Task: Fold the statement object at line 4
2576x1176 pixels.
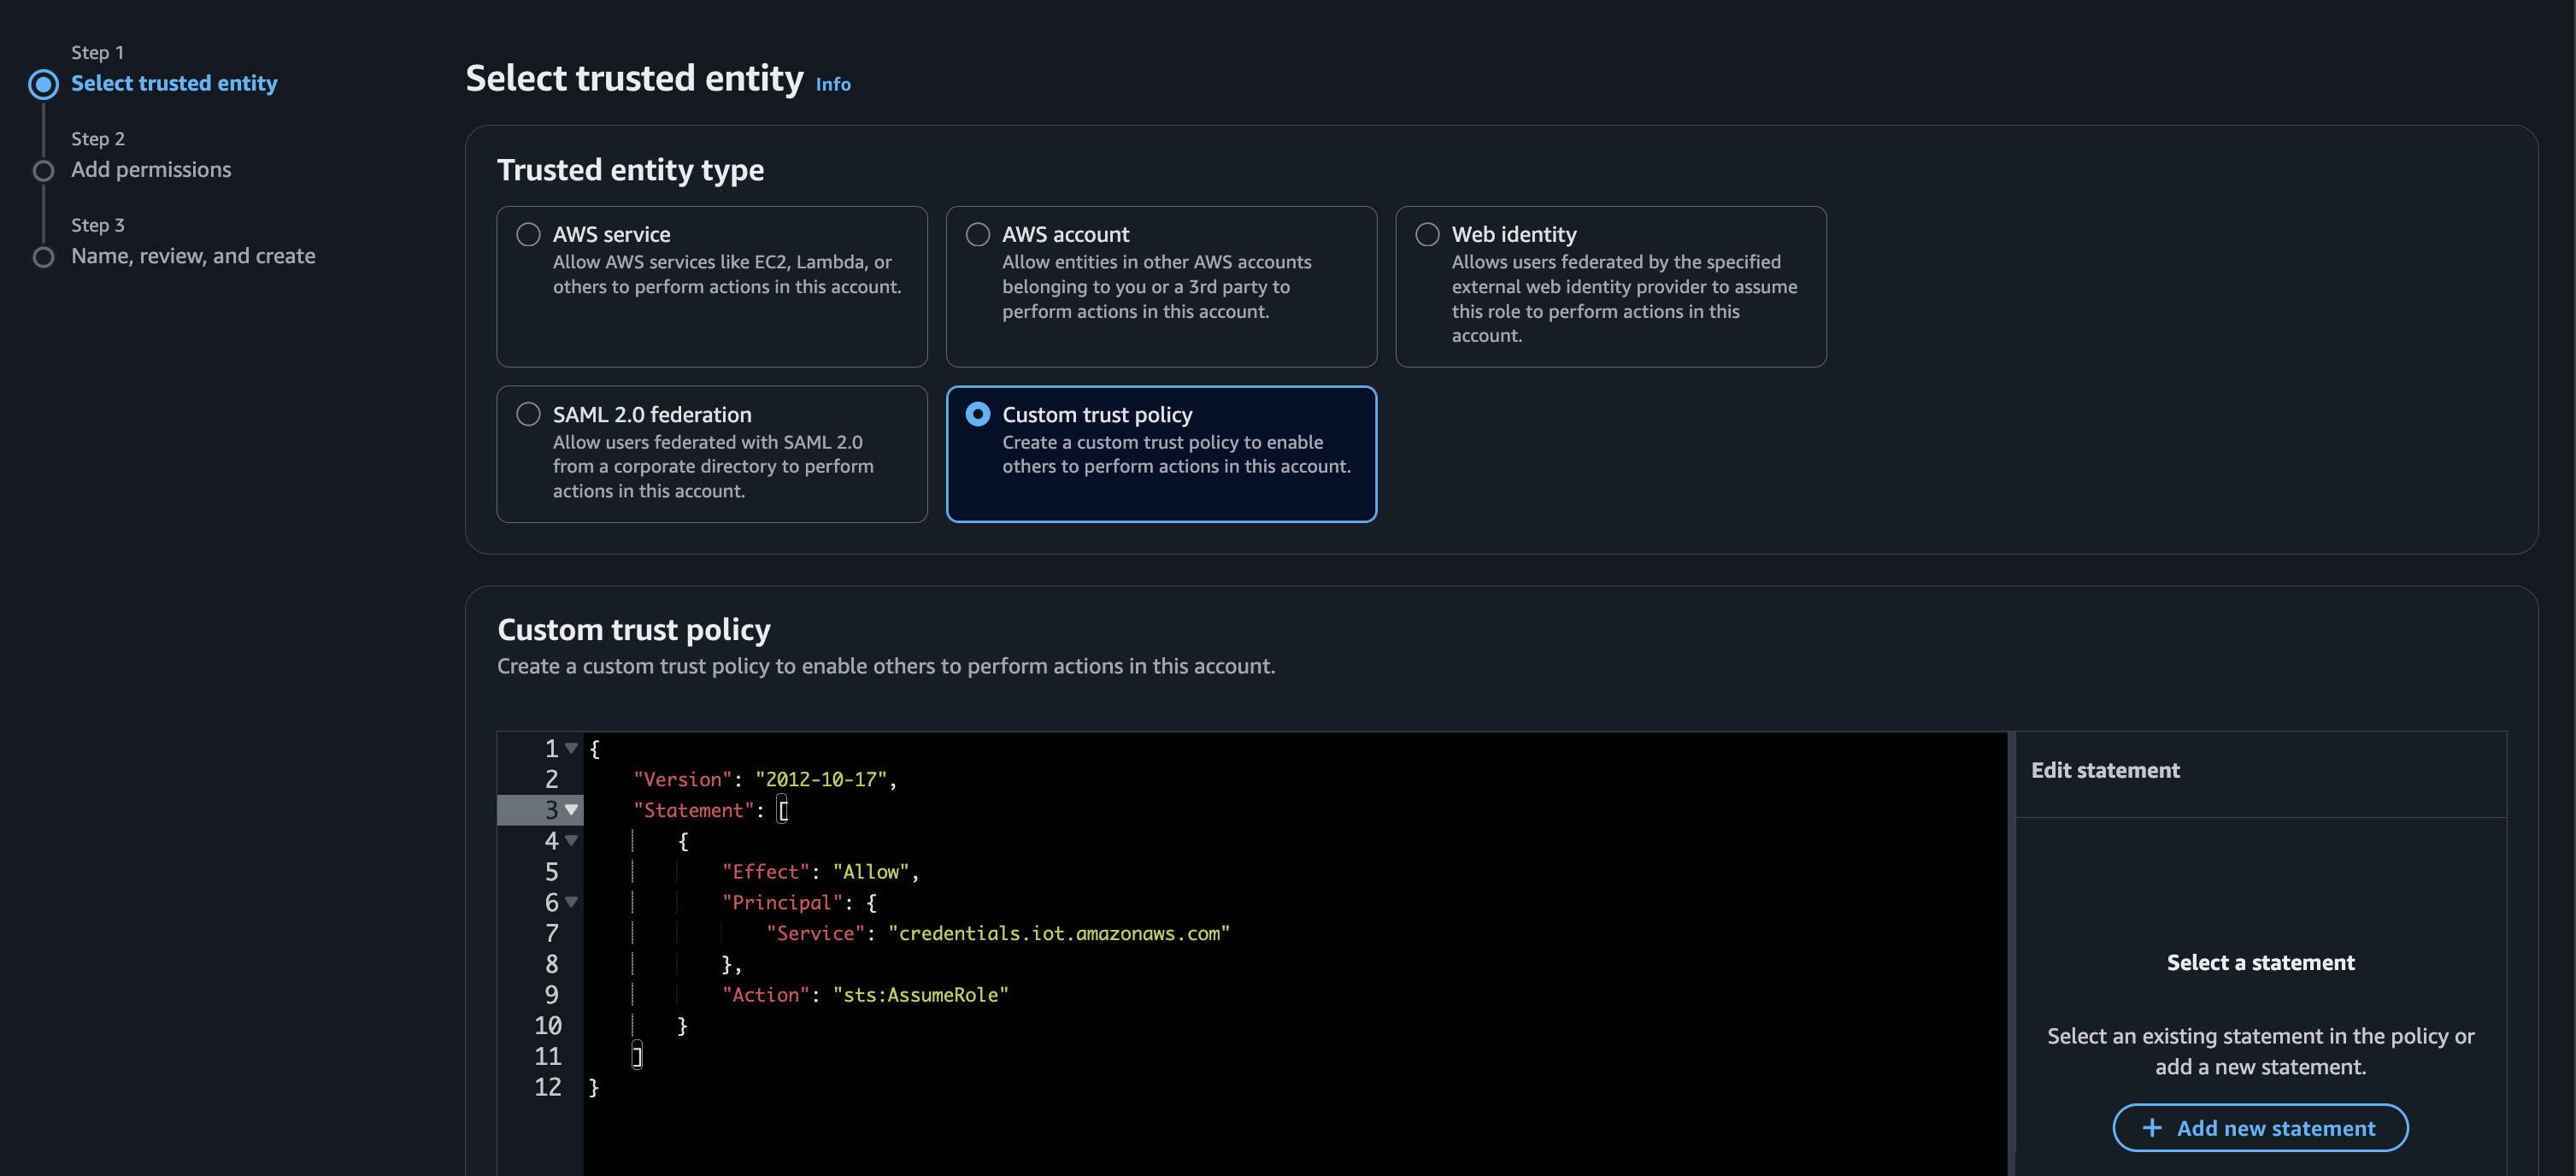Action: (x=571, y=841)
